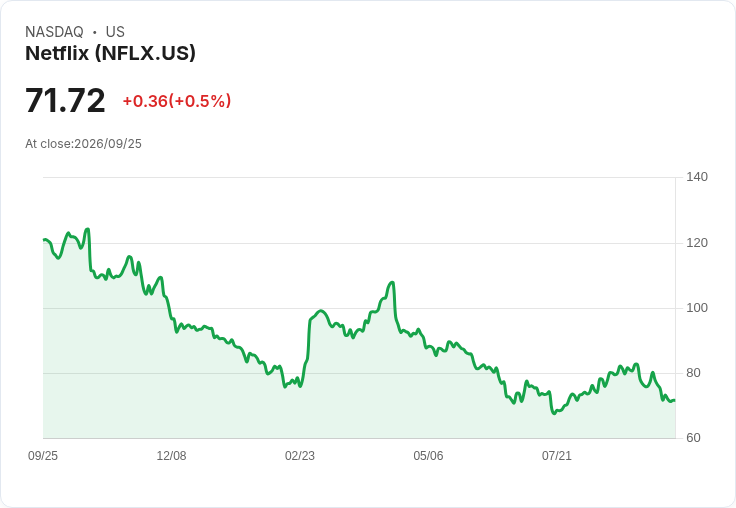Click the current price 71.72
736x508 pixels.
(x=65, y=100)
